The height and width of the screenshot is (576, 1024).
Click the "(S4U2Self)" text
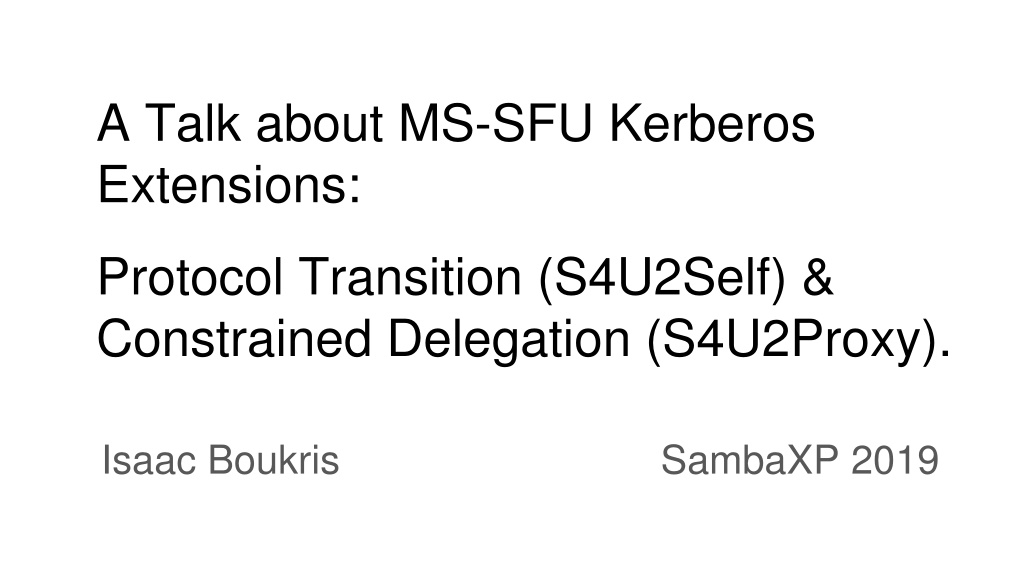pos(662,278)
